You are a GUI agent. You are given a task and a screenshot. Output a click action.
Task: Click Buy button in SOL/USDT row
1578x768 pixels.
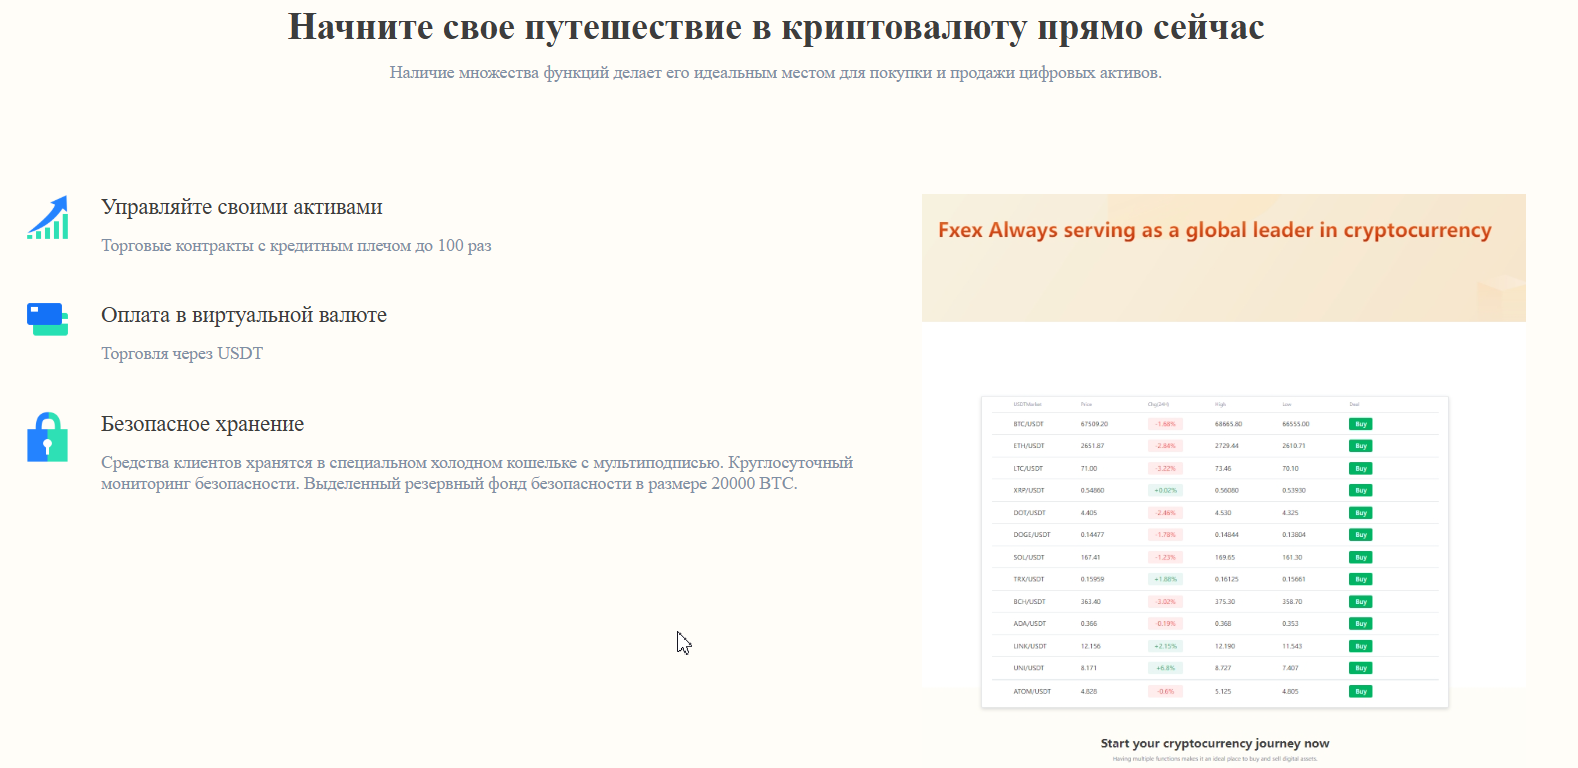point(1360,557)
